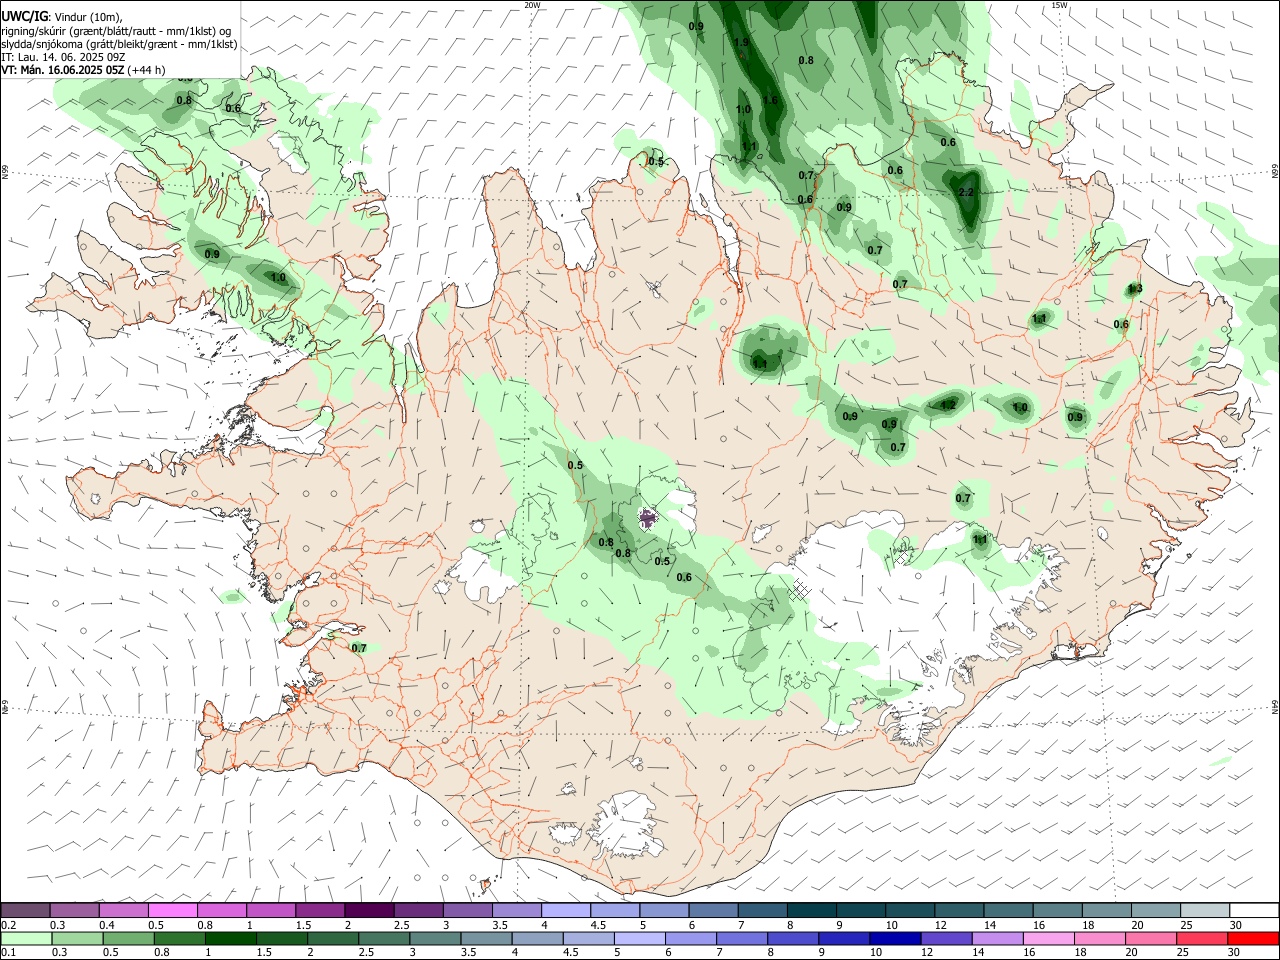Click the white snow legend swatch at 30

point(1254,910)
